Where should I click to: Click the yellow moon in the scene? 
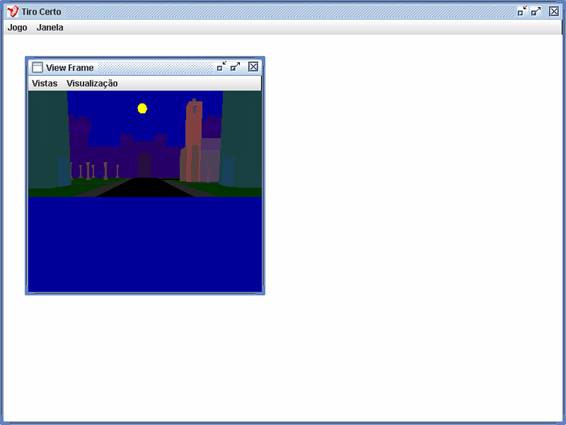click(142, 108)
